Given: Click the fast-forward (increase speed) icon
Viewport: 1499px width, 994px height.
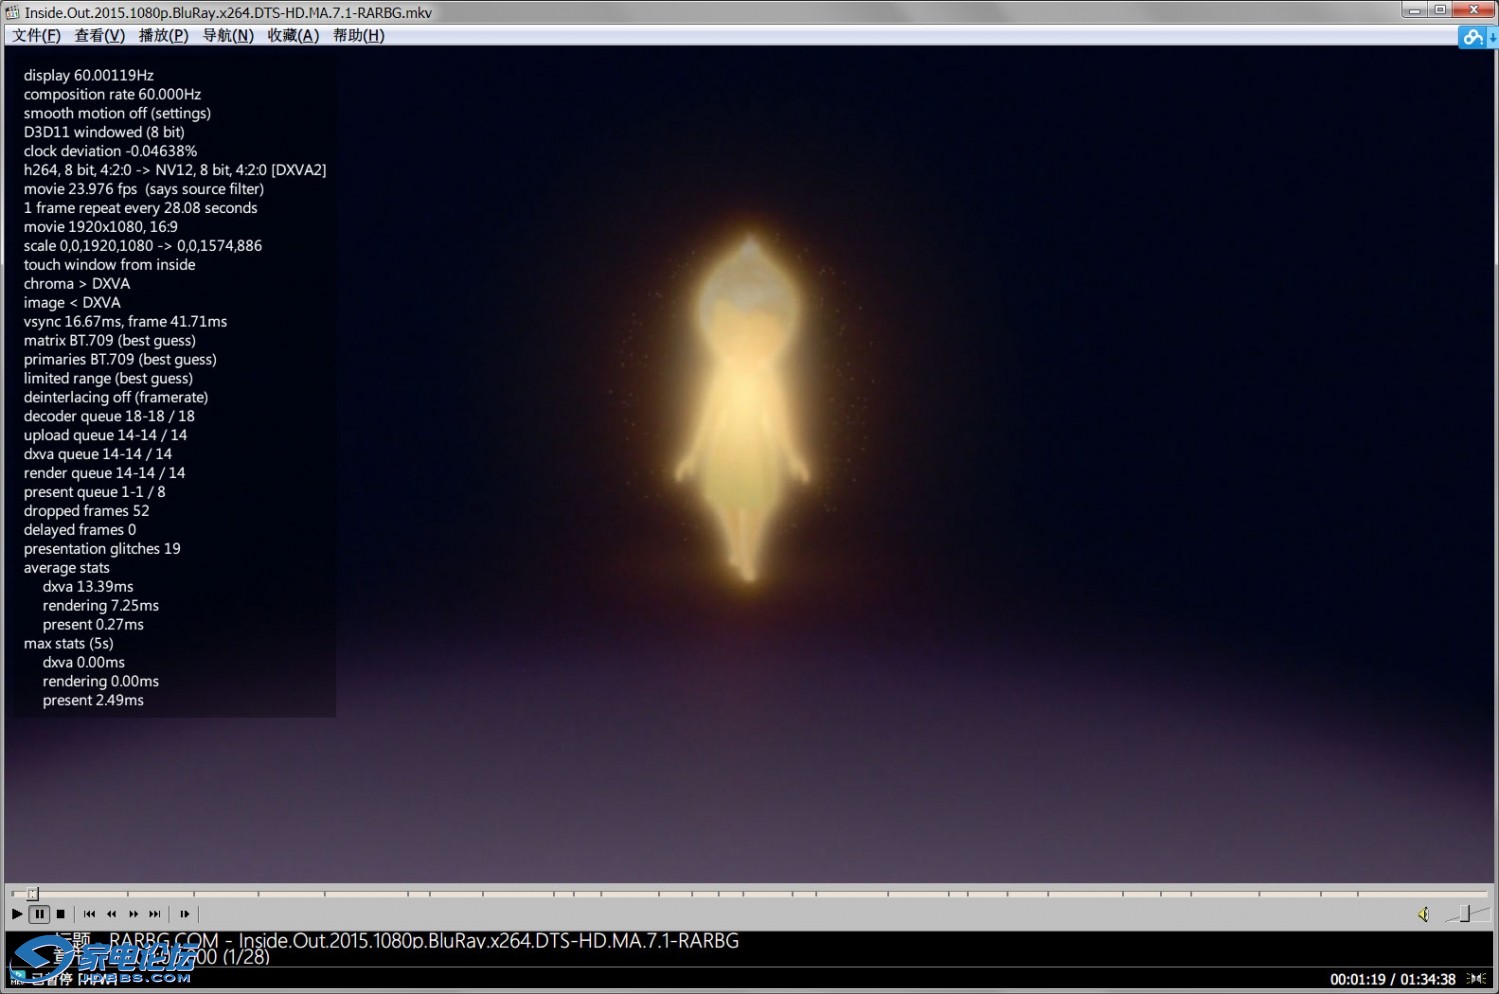Looking at the screenshot, I should point(133,914).
